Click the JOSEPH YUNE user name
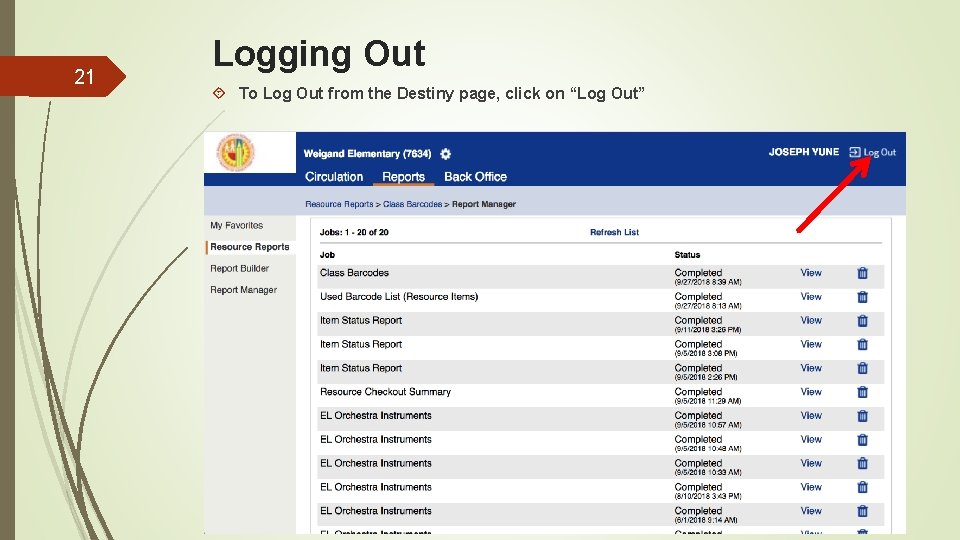This screenshot has height=540, width=960. (804, 152)
